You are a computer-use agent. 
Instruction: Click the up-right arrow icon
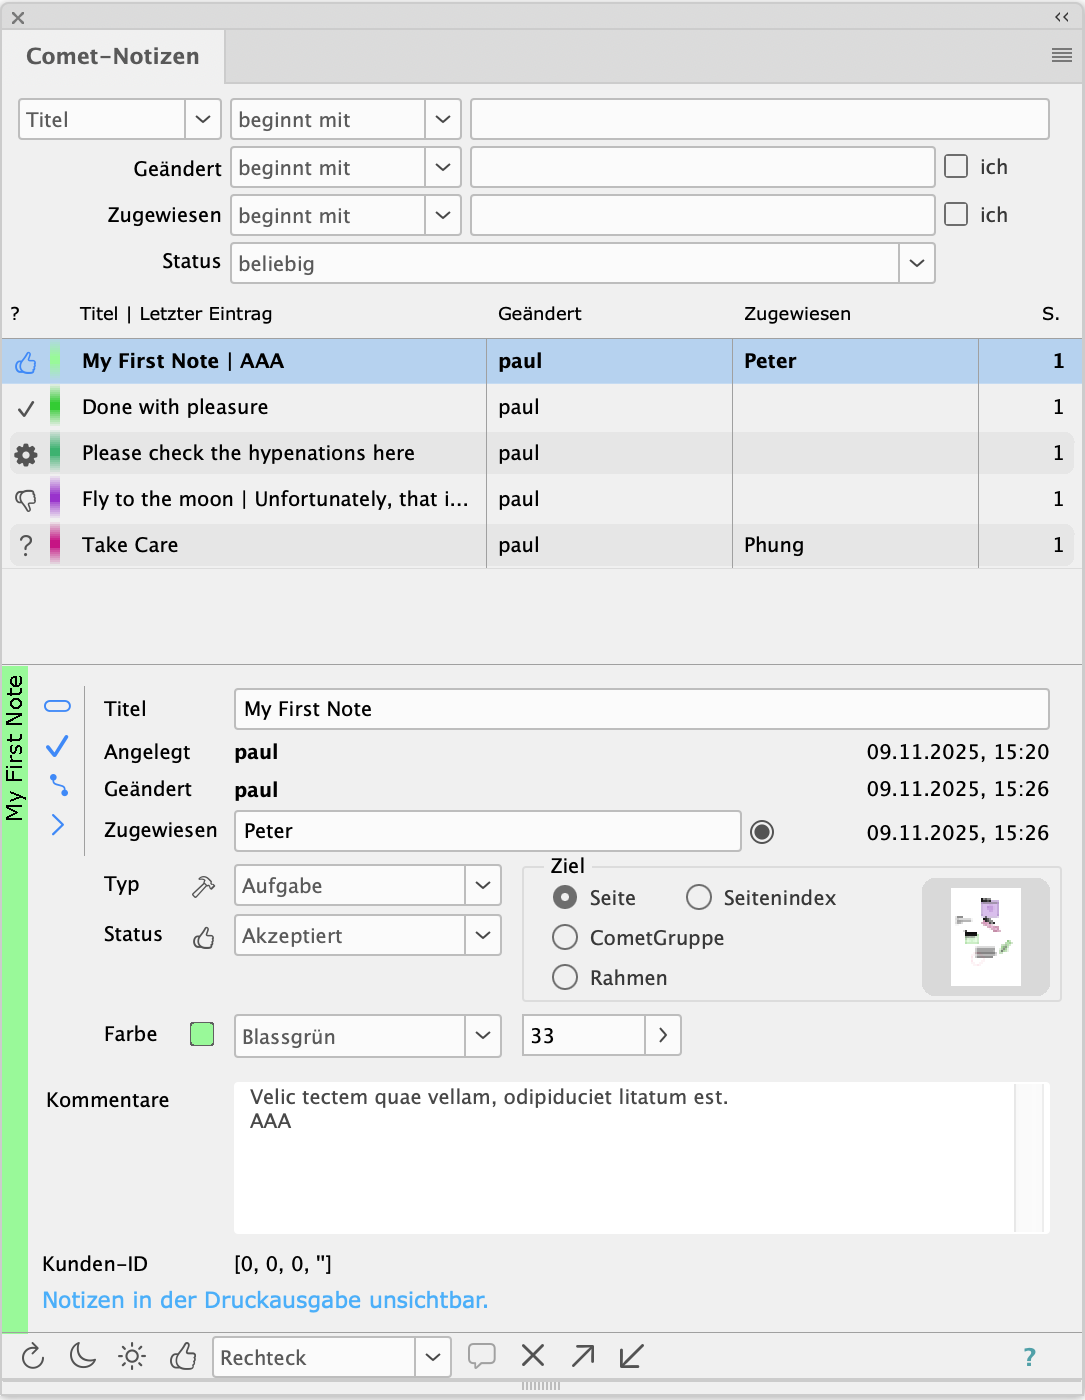click(x=583, y=1356)
